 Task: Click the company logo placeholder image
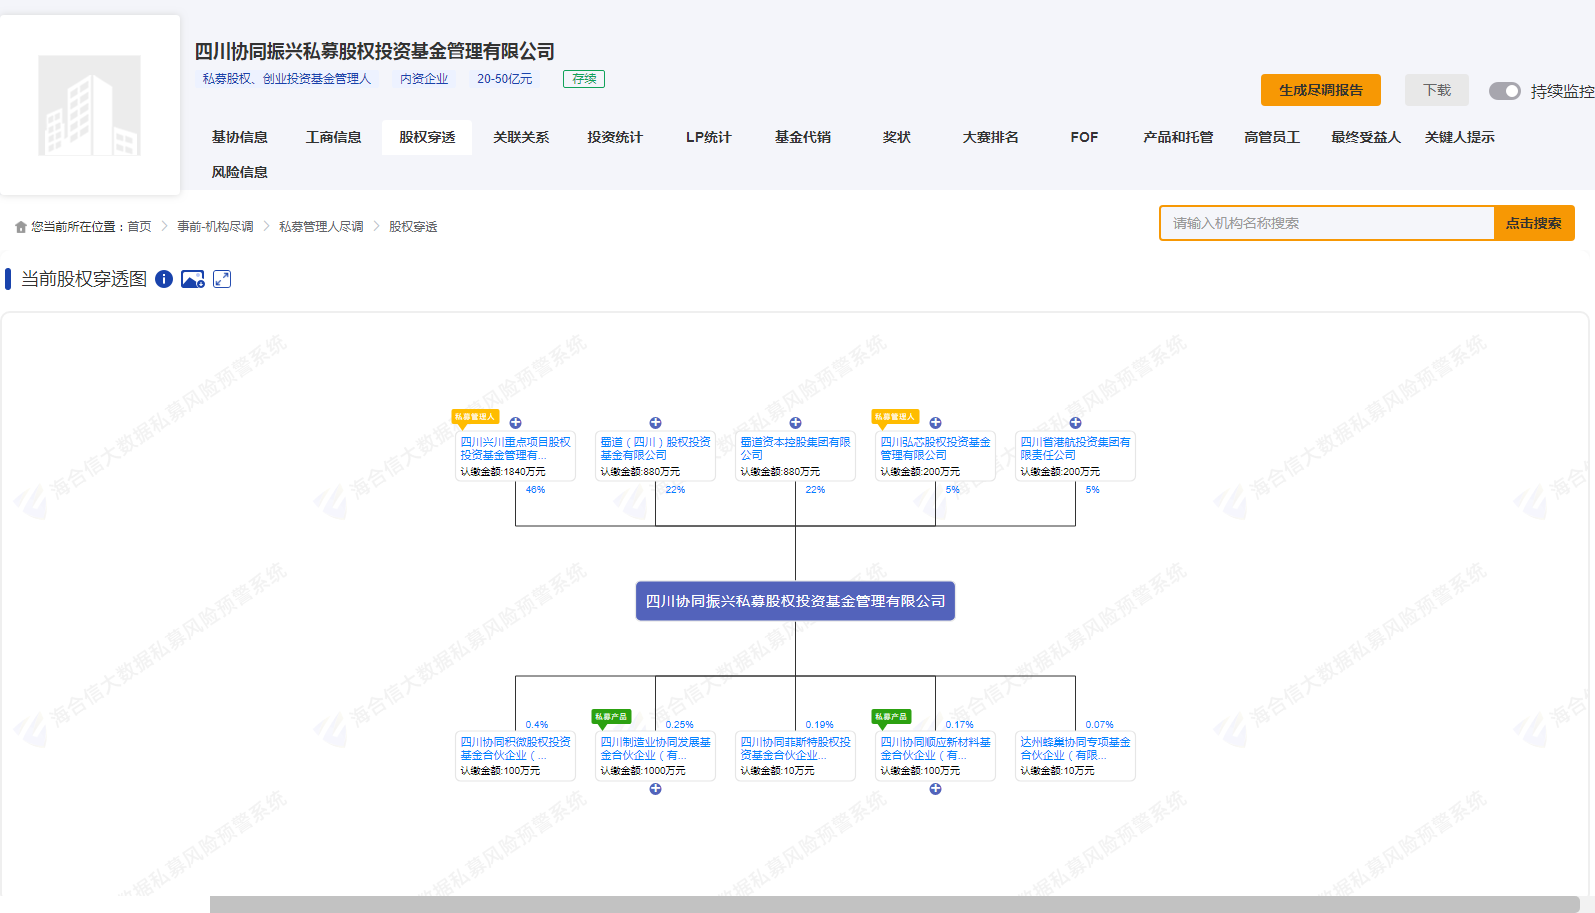pyautogui.click(x=89, y=105)
